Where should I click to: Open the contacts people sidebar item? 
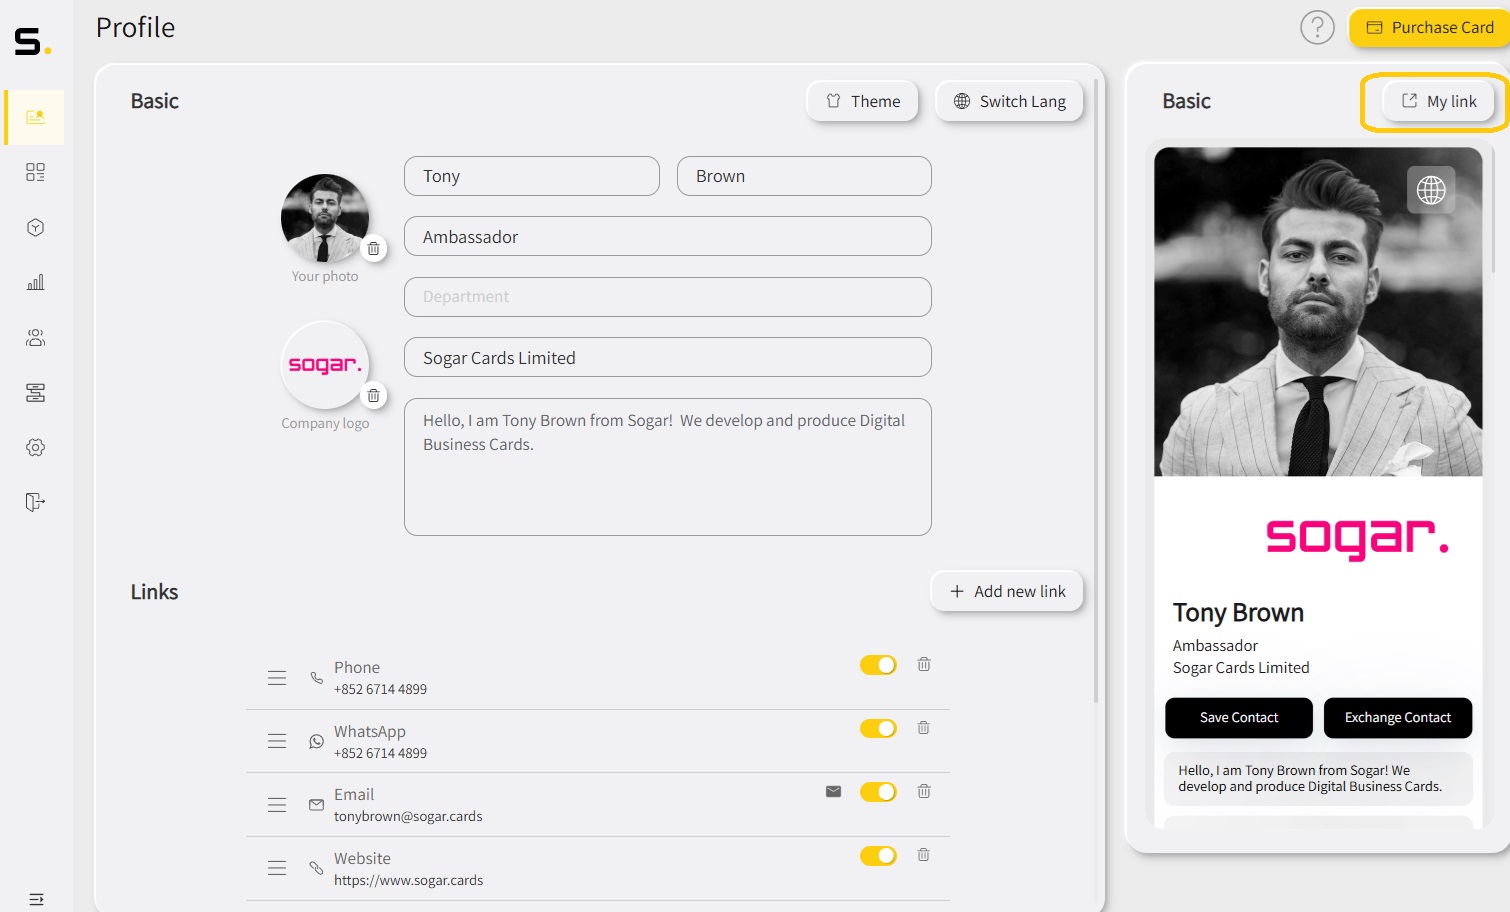pyautogui.click(x=35, y=338)
